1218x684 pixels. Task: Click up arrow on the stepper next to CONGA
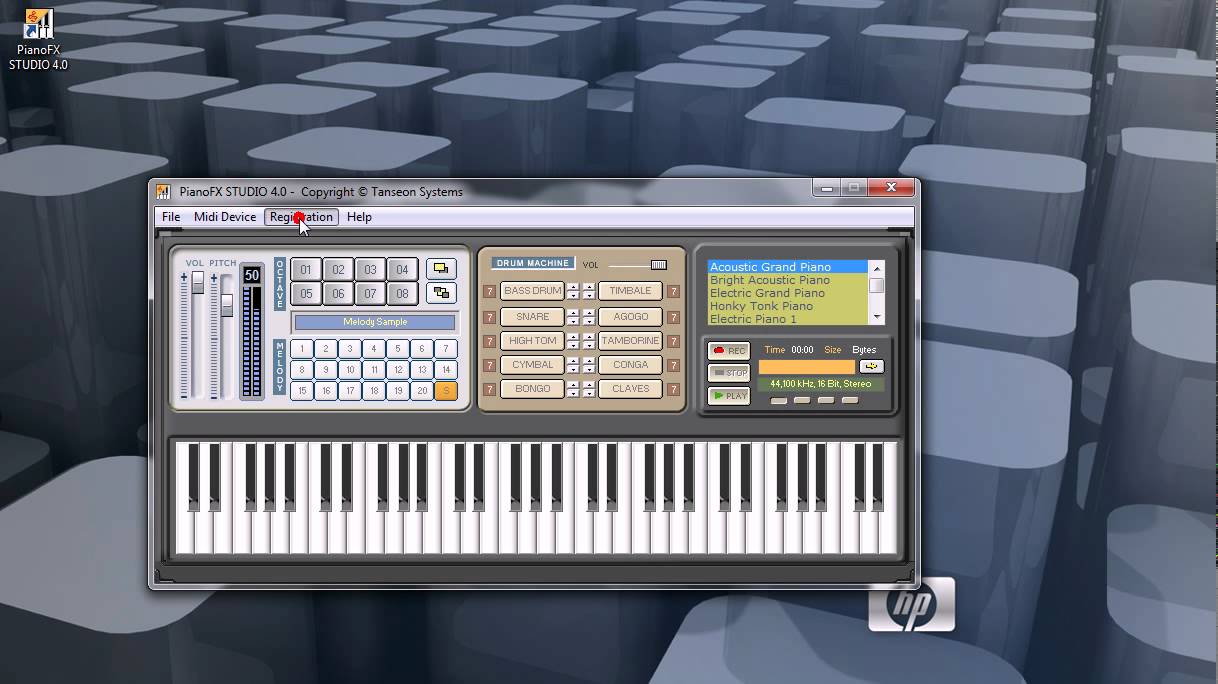589,360
